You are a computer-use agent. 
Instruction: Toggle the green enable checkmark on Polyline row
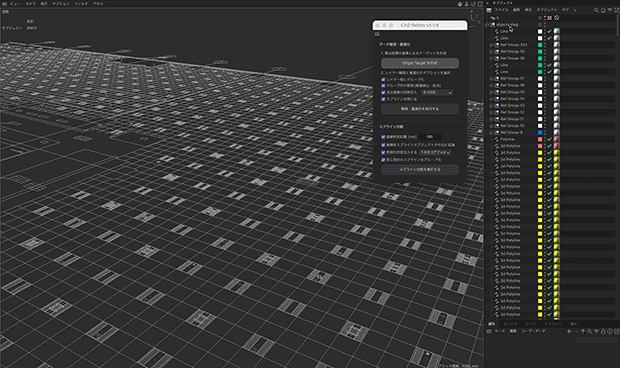point(549,139)
